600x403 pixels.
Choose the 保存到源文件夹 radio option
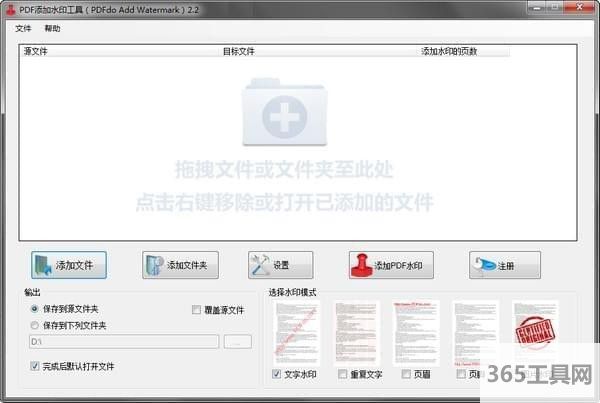point(35,310)
